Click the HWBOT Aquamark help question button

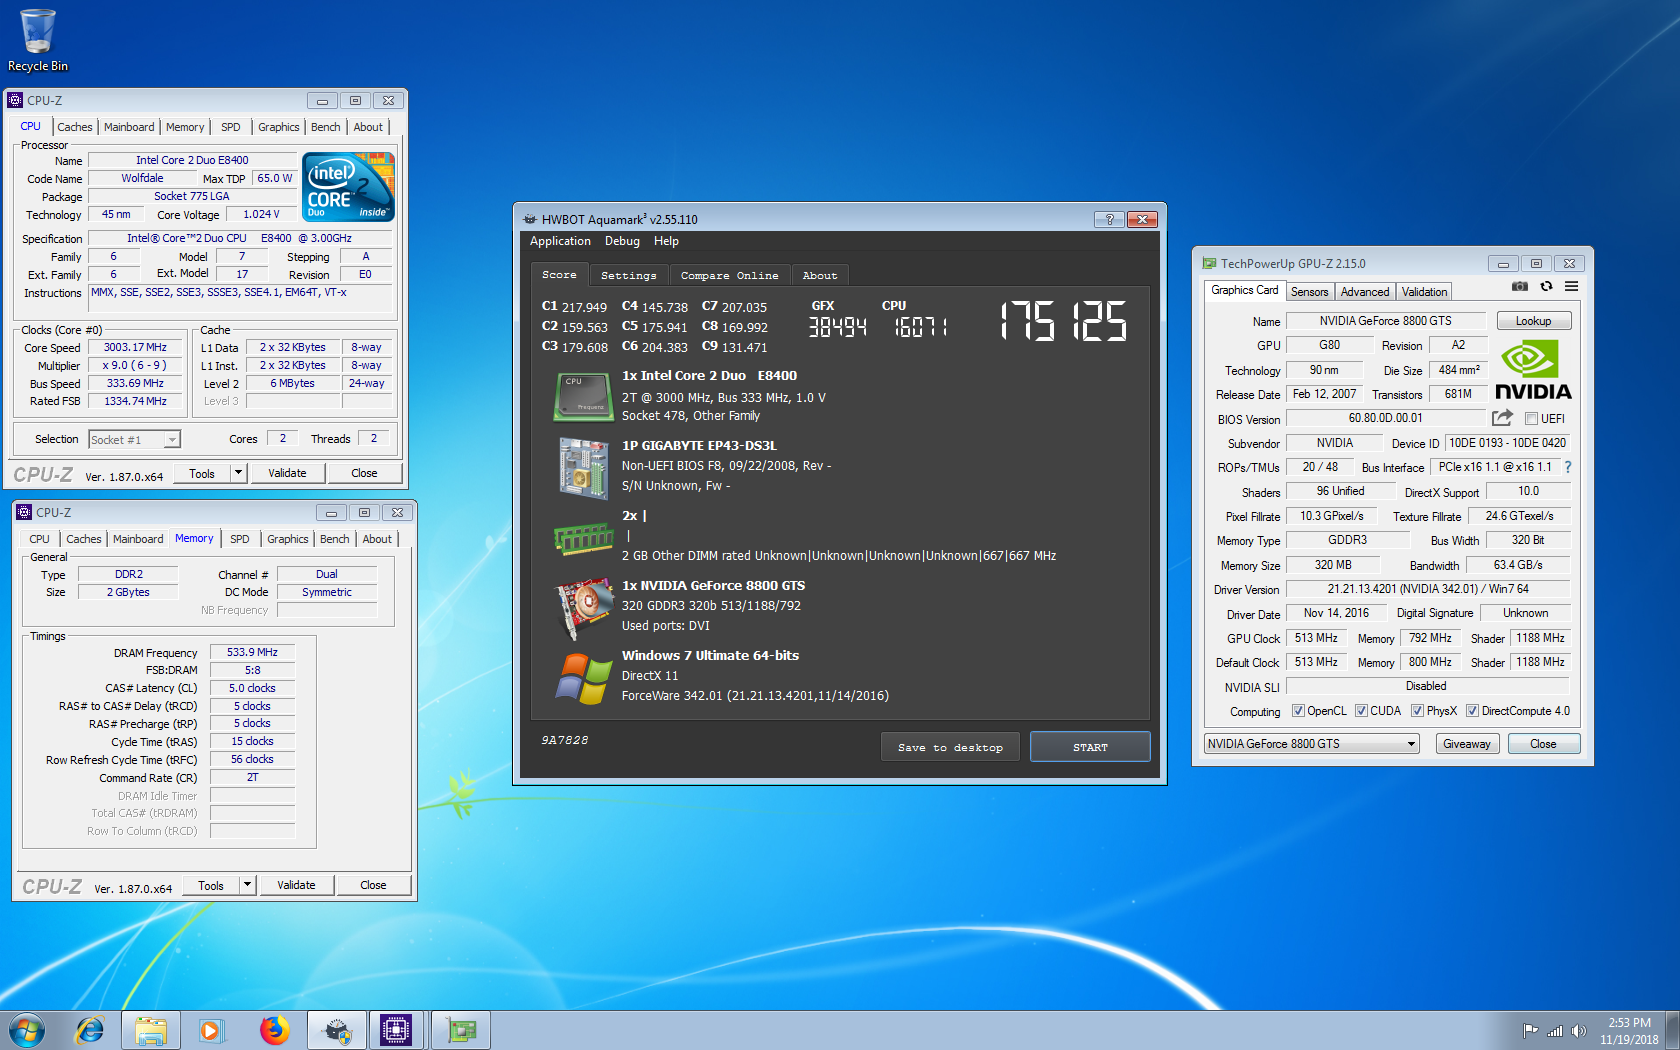[x=1109, y=219]
